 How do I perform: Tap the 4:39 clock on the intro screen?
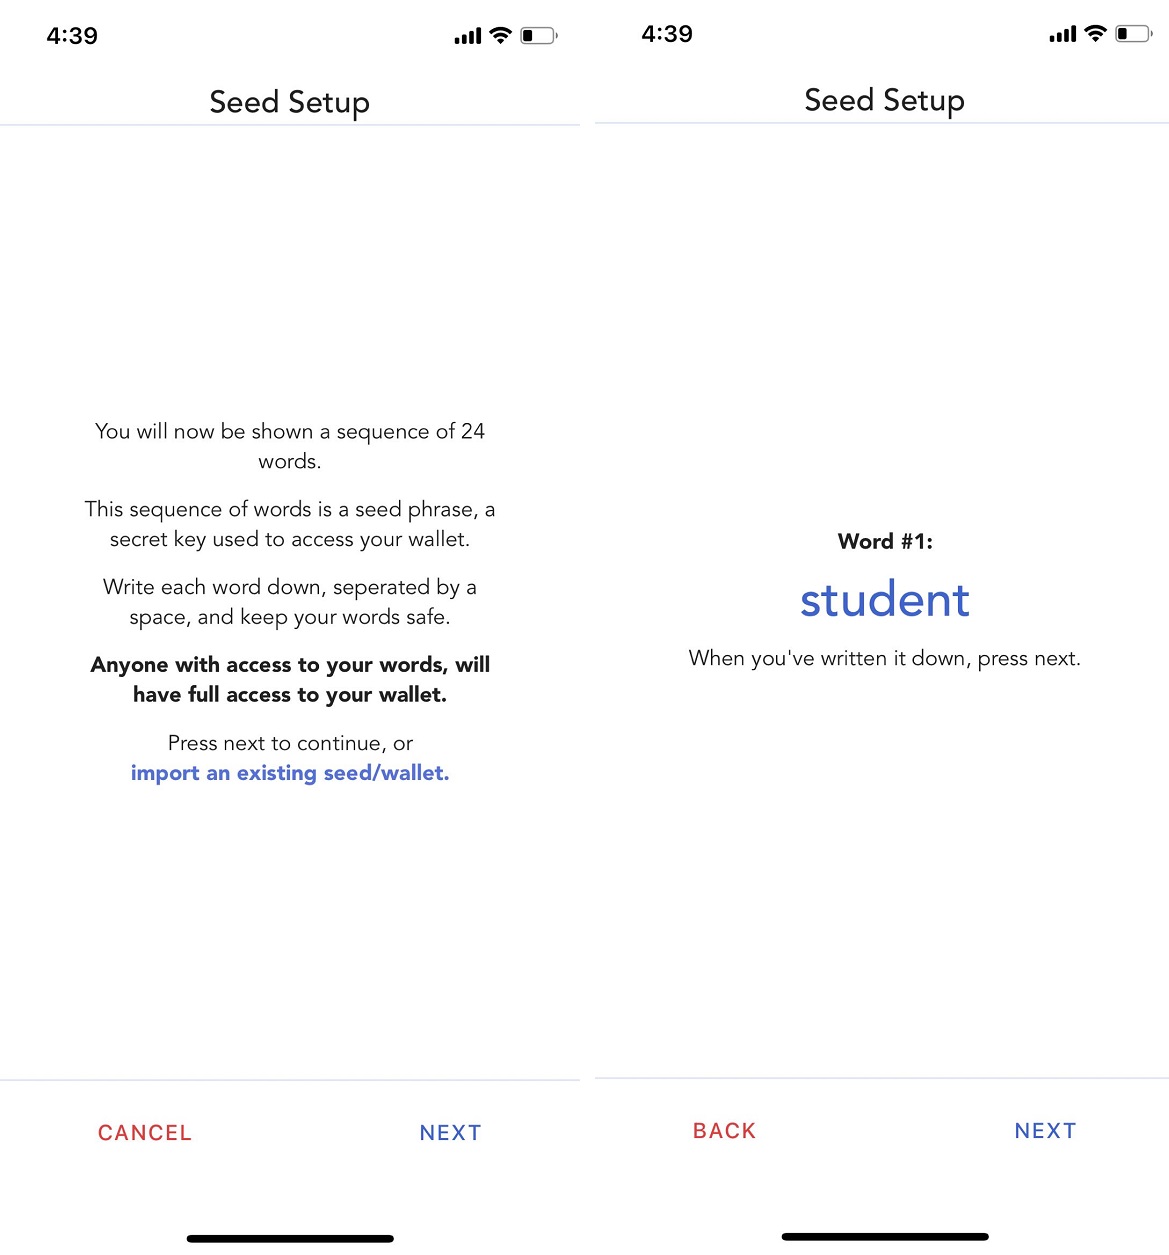(x=72, y=36)
